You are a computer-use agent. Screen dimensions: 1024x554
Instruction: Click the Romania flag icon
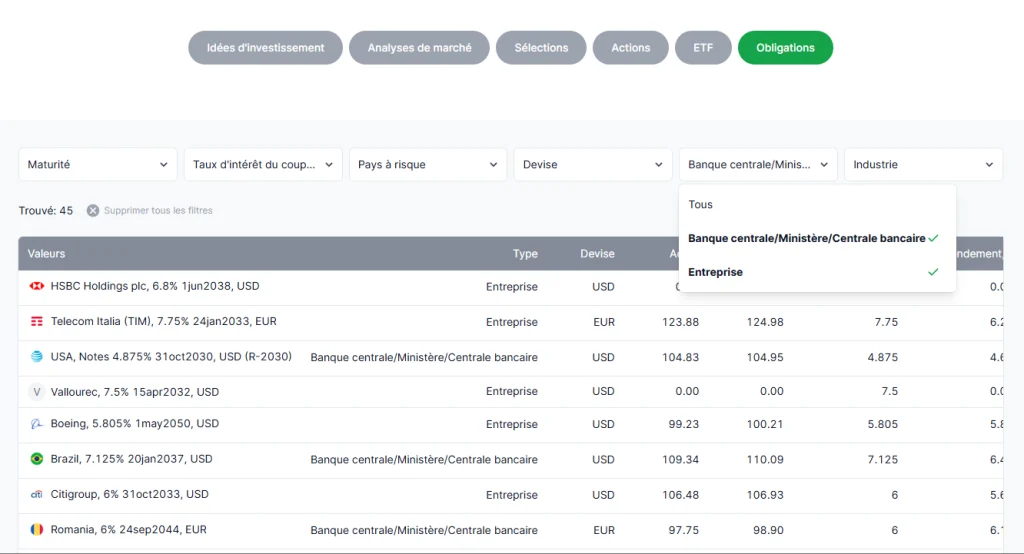tap(37, 530)
